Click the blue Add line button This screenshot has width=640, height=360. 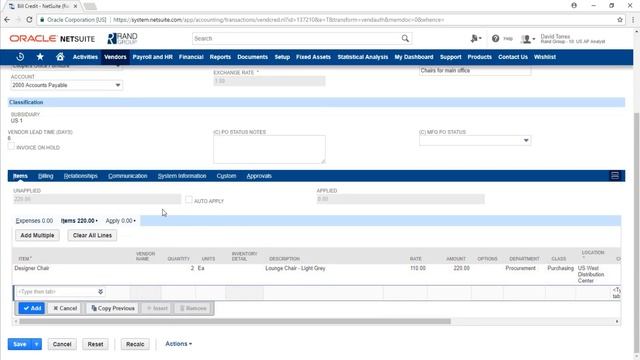click(32, 308)
